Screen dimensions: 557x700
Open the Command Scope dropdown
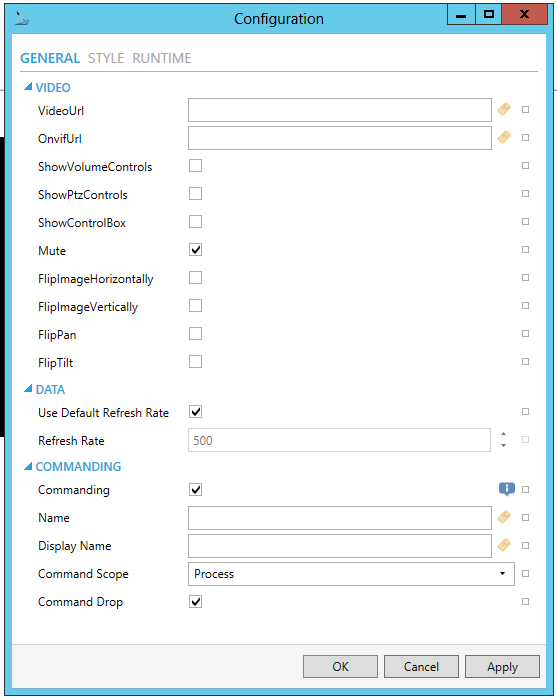point(351,574)
